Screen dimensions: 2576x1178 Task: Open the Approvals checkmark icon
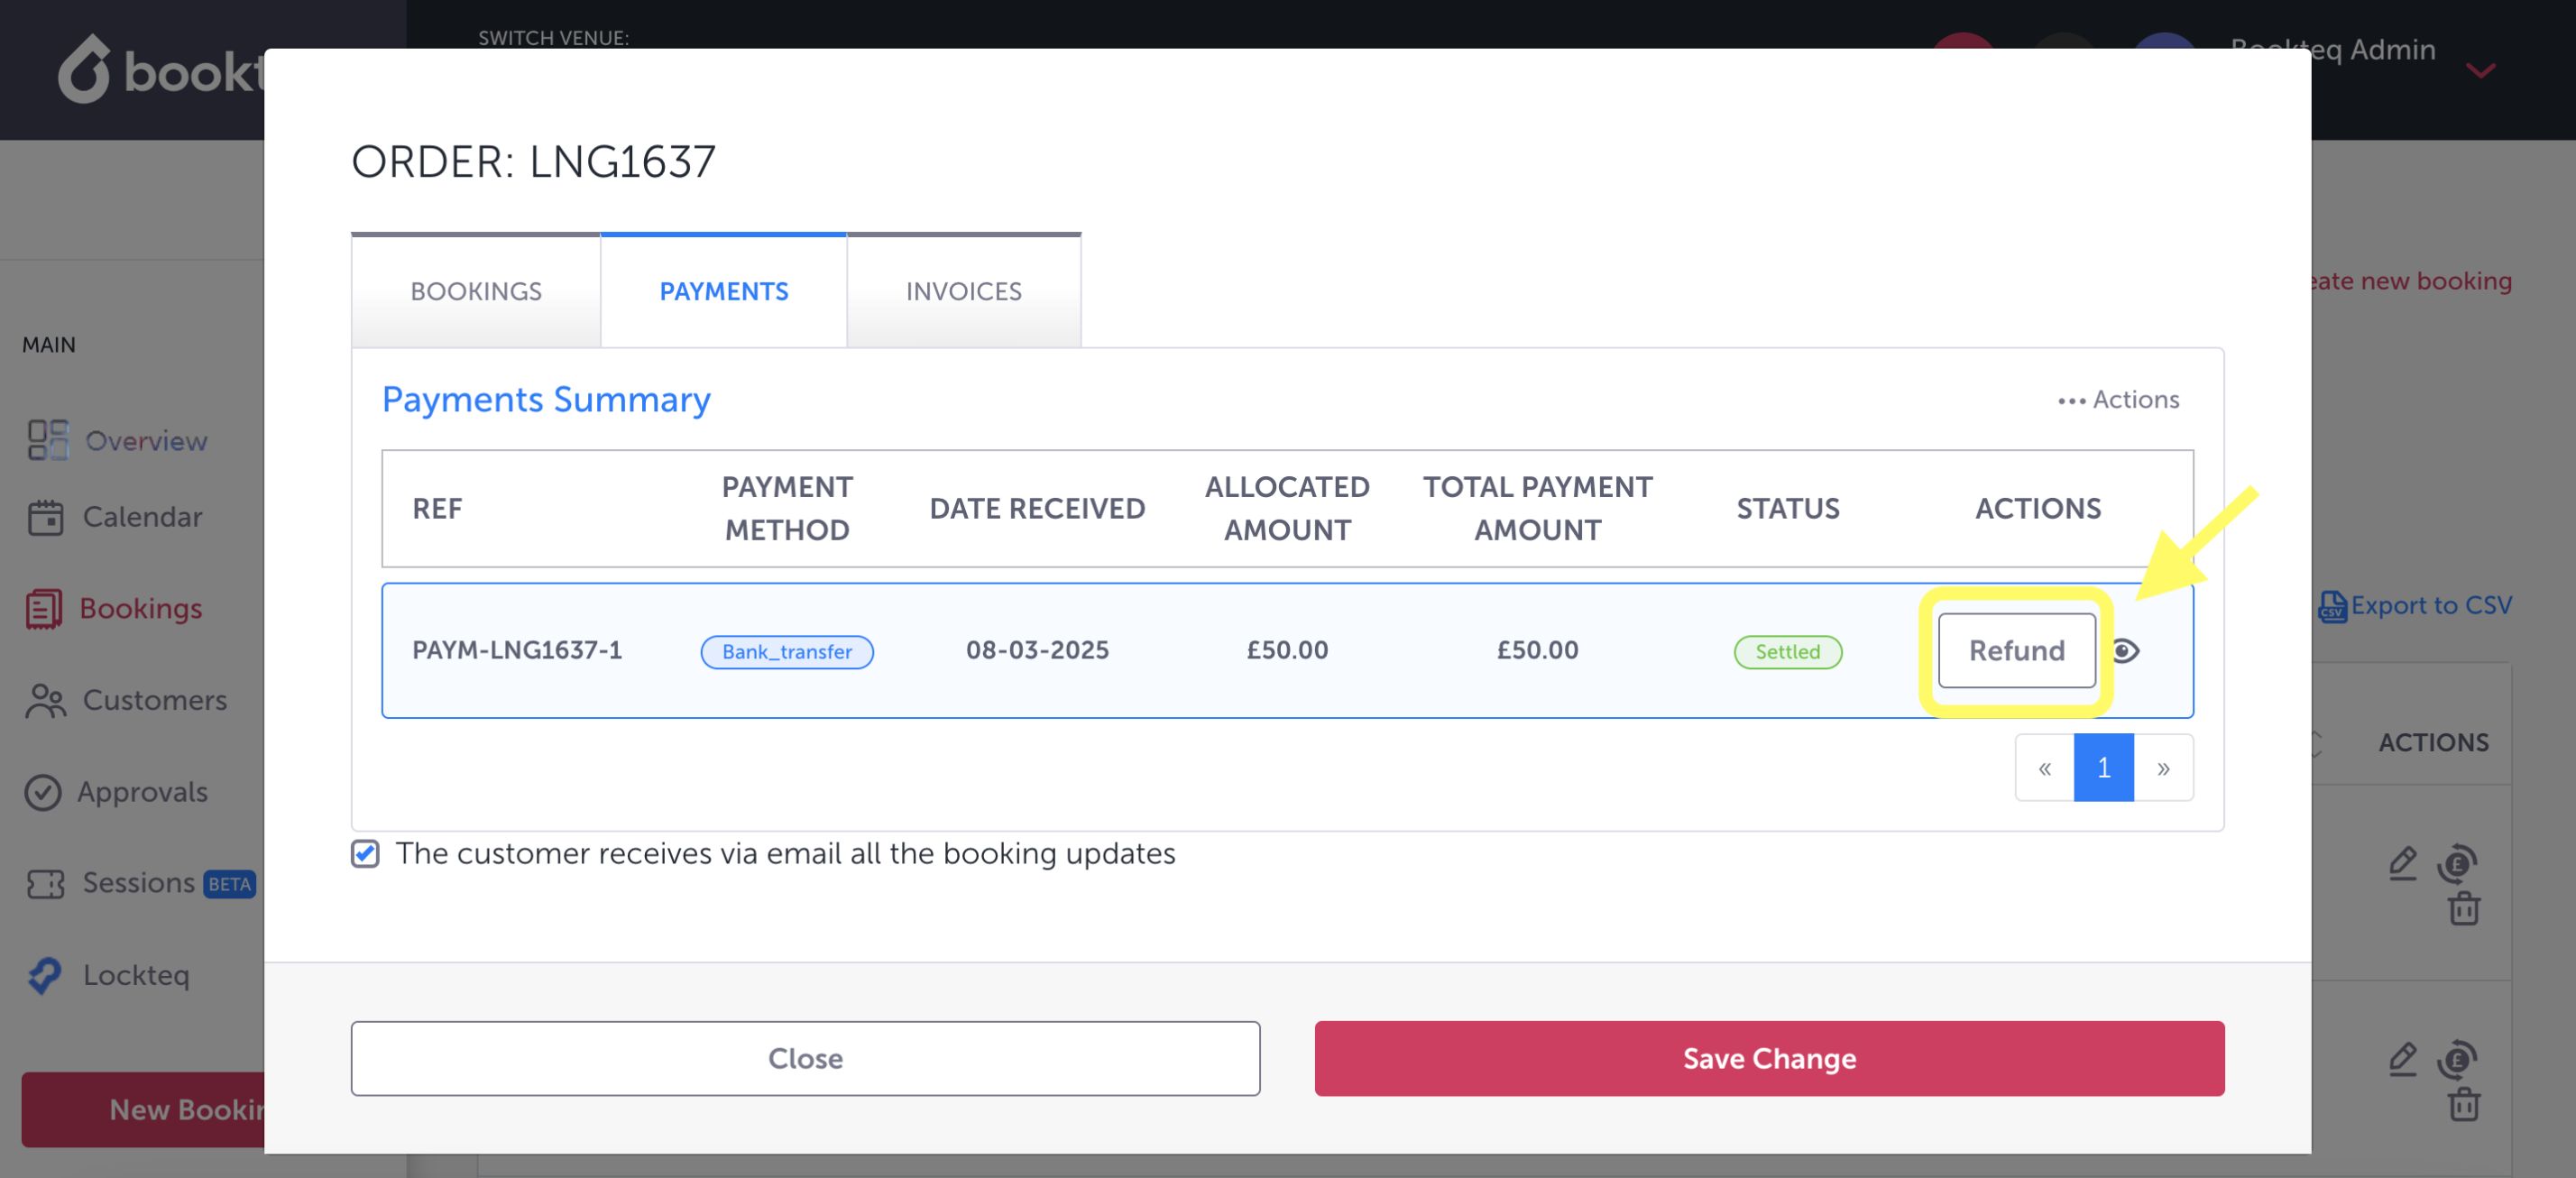pos(43,792)
